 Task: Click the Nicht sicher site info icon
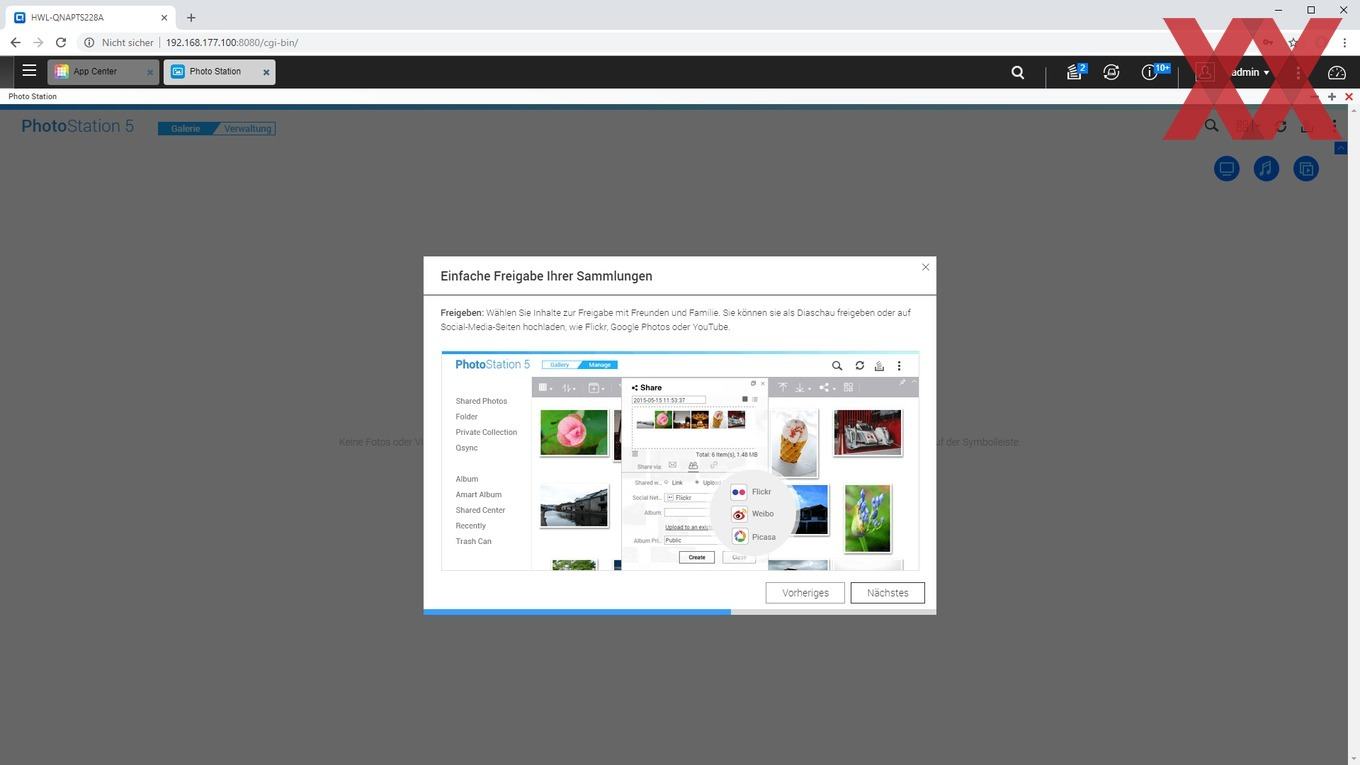pyautogui.click(x=89, y=43)
